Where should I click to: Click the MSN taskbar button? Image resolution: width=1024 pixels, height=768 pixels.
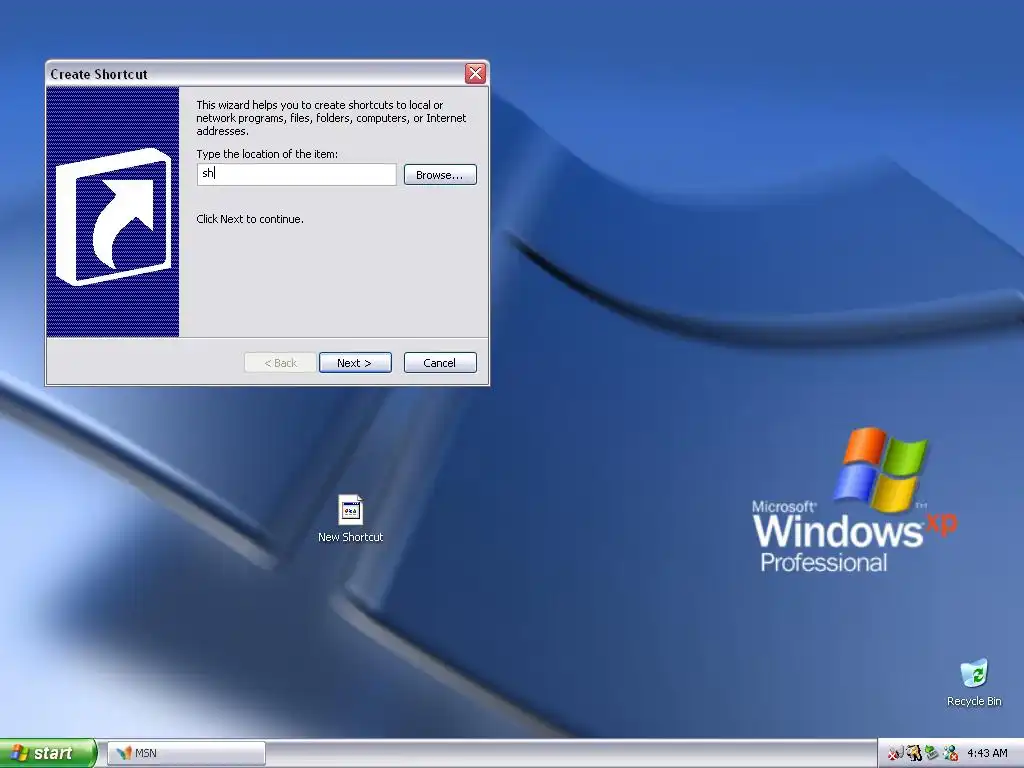click(x=186, y=753)
